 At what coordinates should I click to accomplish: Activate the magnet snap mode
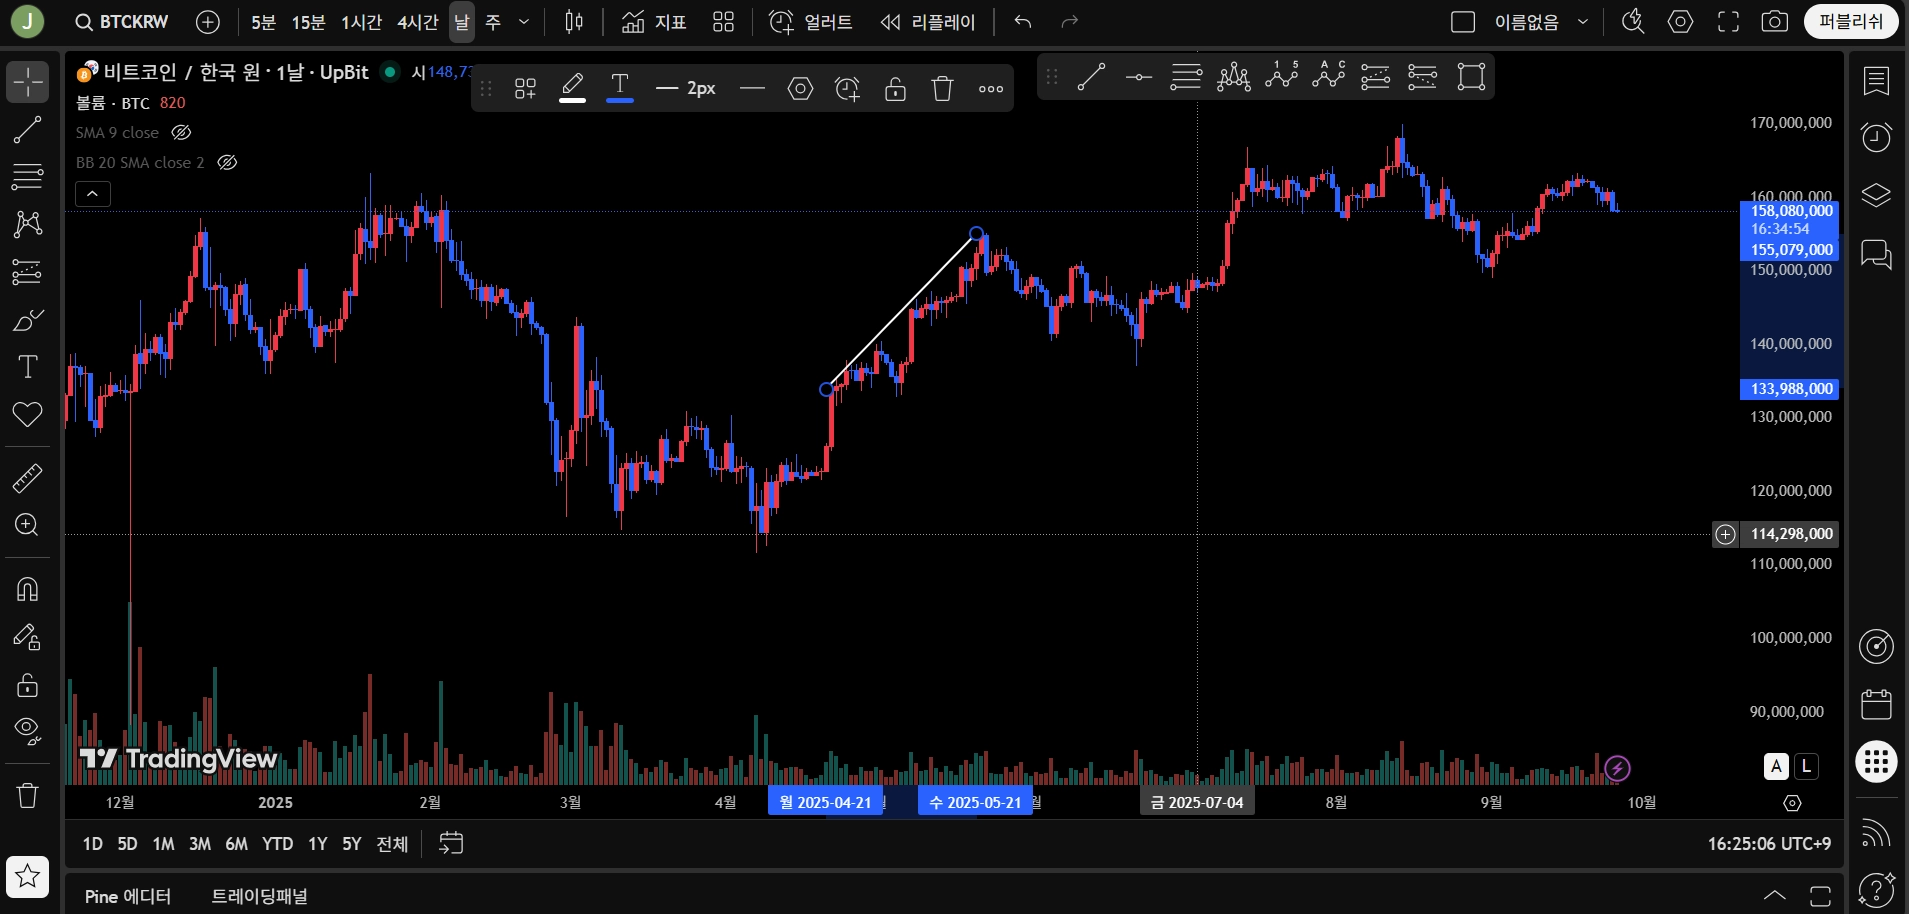[27, 589]
